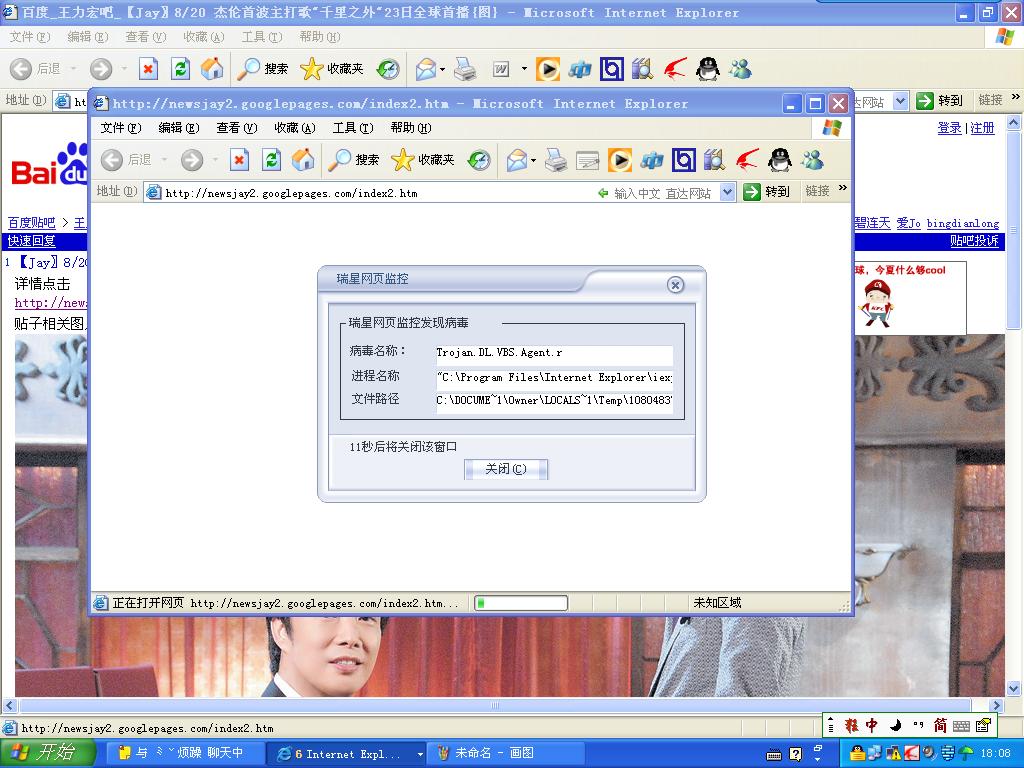The image size is (1024, 768).
Task: Click the Forward arrow in the front IE window
Action: click(192, 160)
